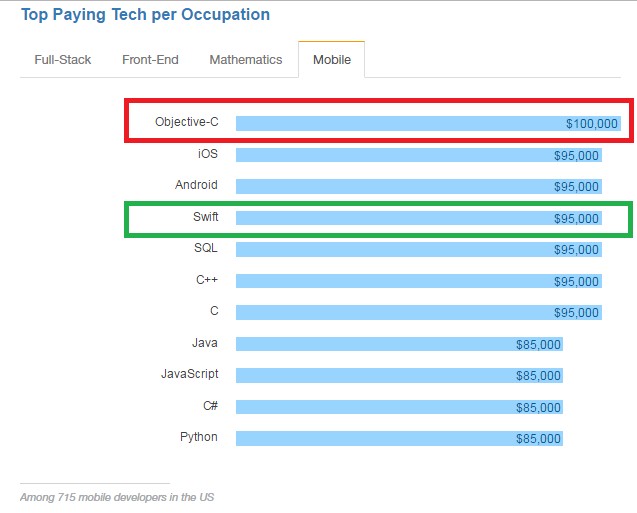This screenshot has width=637, height=513.
Task: Click the Java $85,000 bar
Action: (x=399, y=344)
